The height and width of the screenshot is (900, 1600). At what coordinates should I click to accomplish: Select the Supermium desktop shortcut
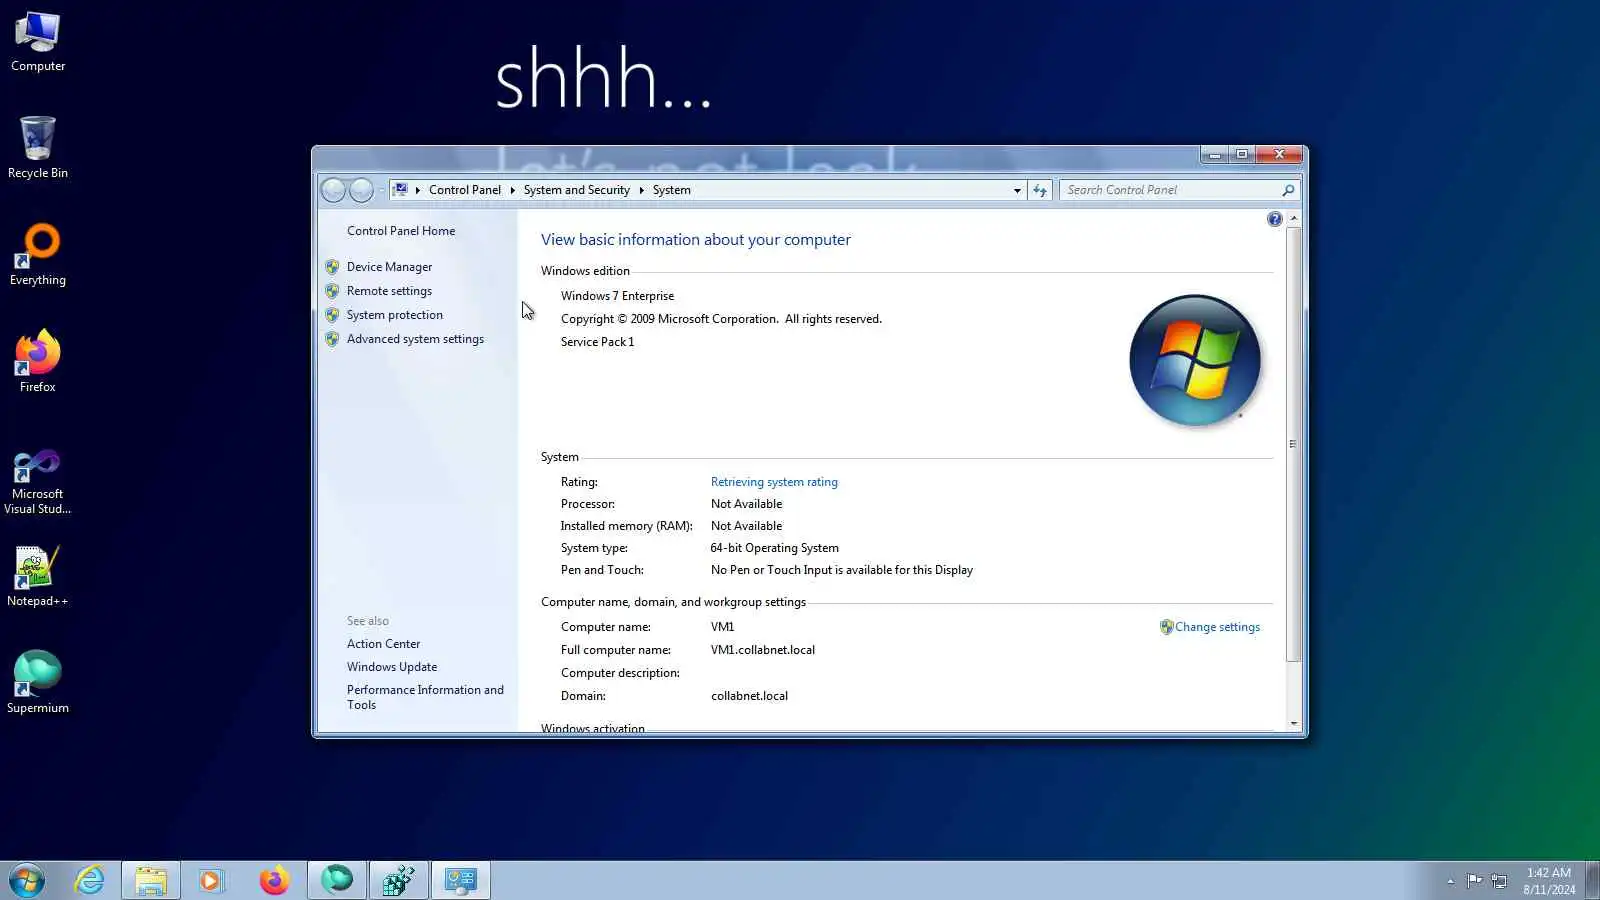pyautogui.click(x=38, y=682)
